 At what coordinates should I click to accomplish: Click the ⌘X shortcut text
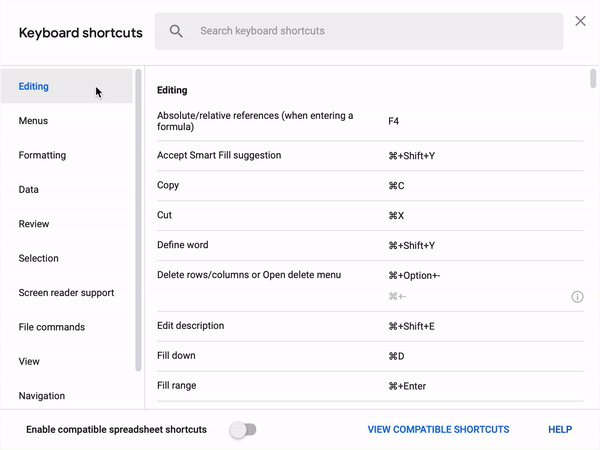click(396, 215)
